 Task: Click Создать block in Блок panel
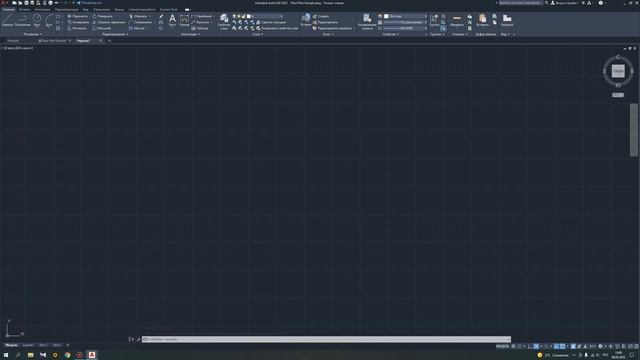321,16
